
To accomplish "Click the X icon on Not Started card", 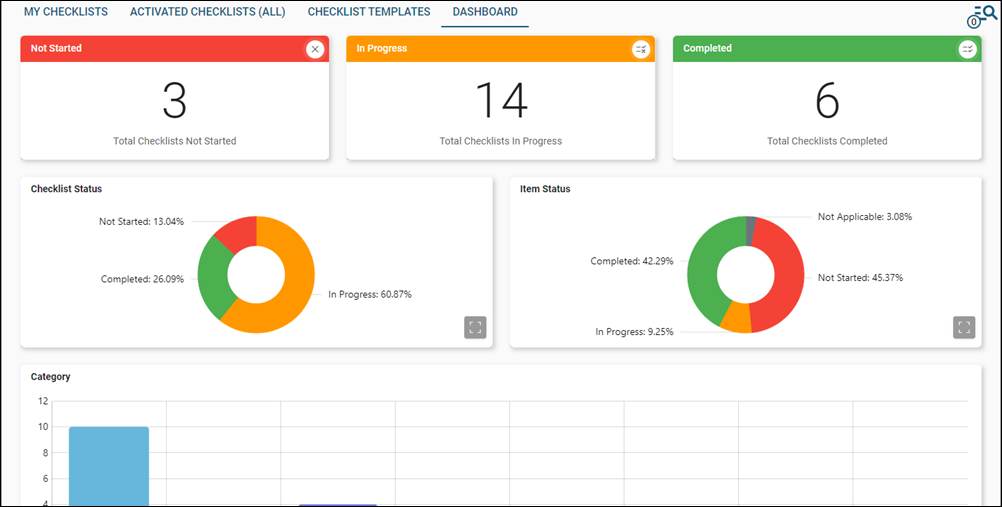I will 315,49.
